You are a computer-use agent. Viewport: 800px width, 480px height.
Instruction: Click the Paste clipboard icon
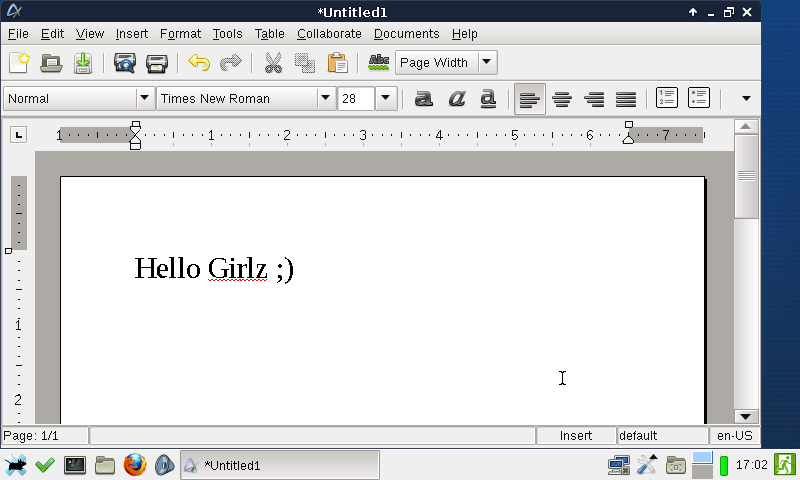click(338, 63)
